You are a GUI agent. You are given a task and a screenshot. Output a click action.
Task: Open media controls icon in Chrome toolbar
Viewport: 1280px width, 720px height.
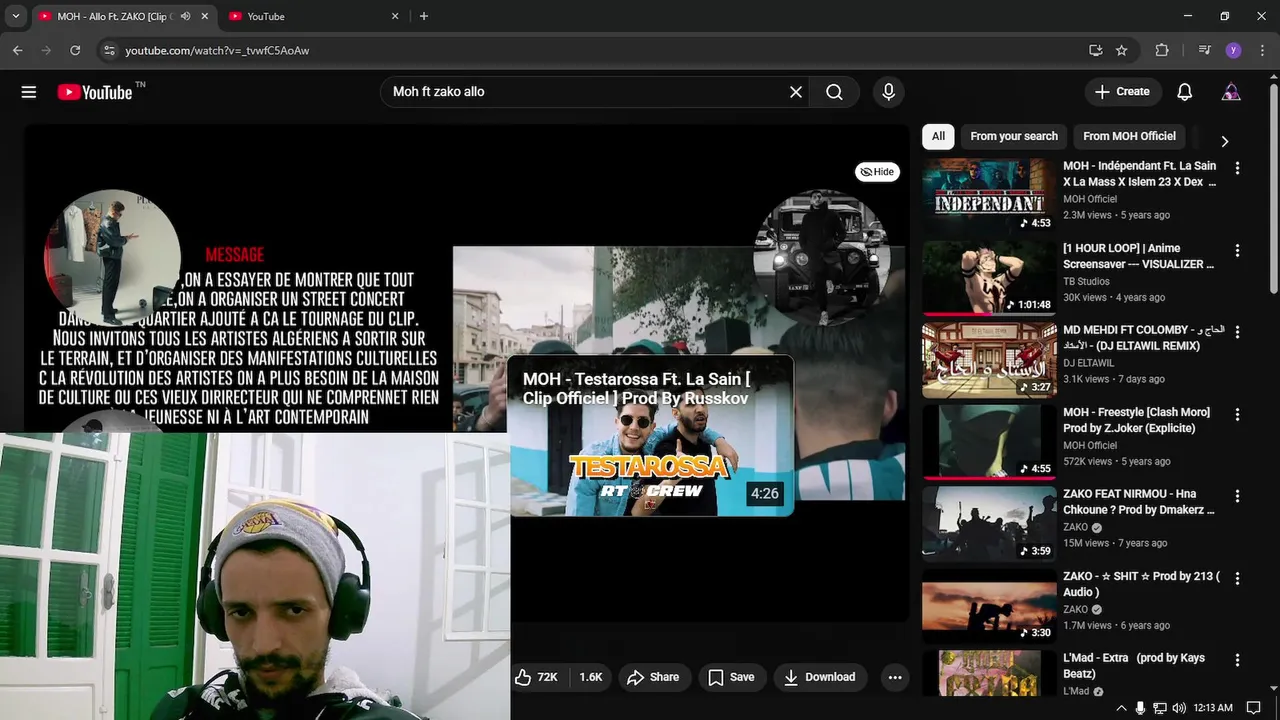(x=1204, y=50)
